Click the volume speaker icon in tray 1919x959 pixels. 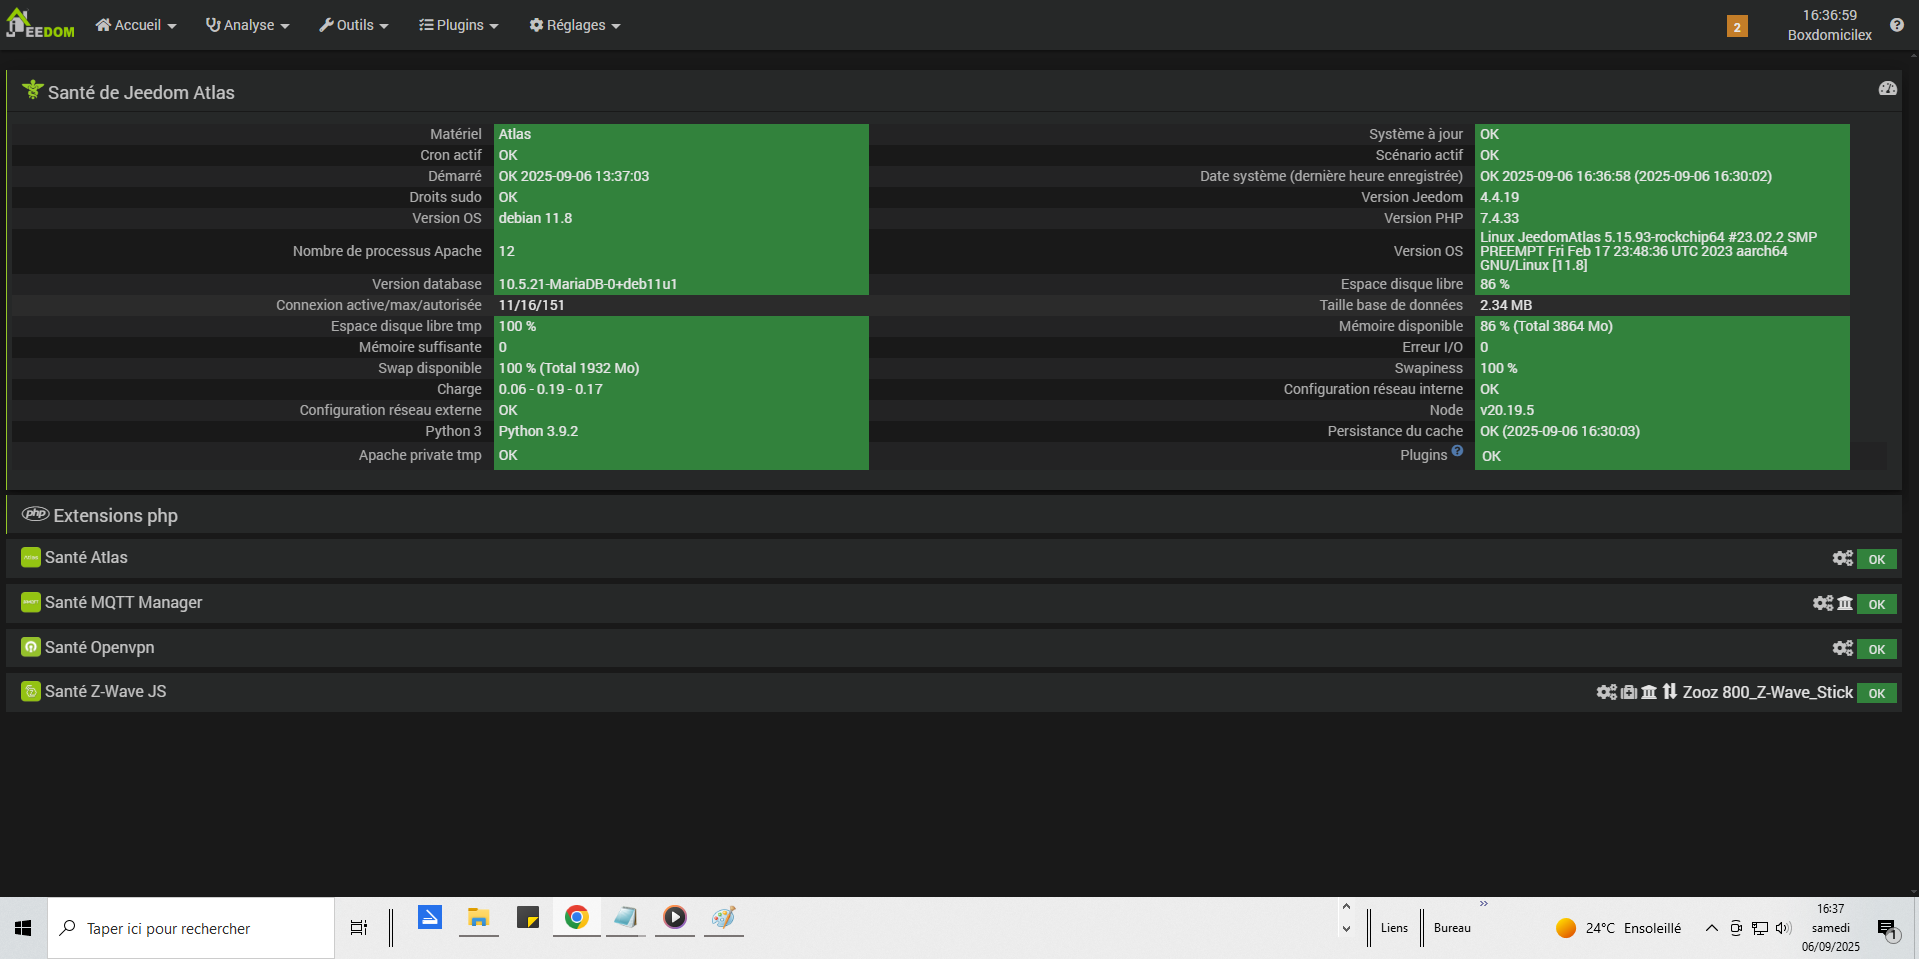pos(1783,928)
